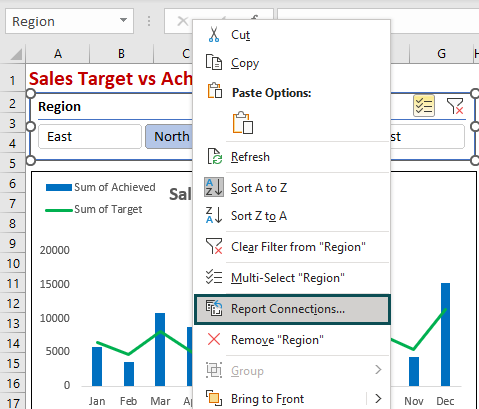Click the Copy pages icon
Screen dimensions: 479x409
tap(214, 62)
